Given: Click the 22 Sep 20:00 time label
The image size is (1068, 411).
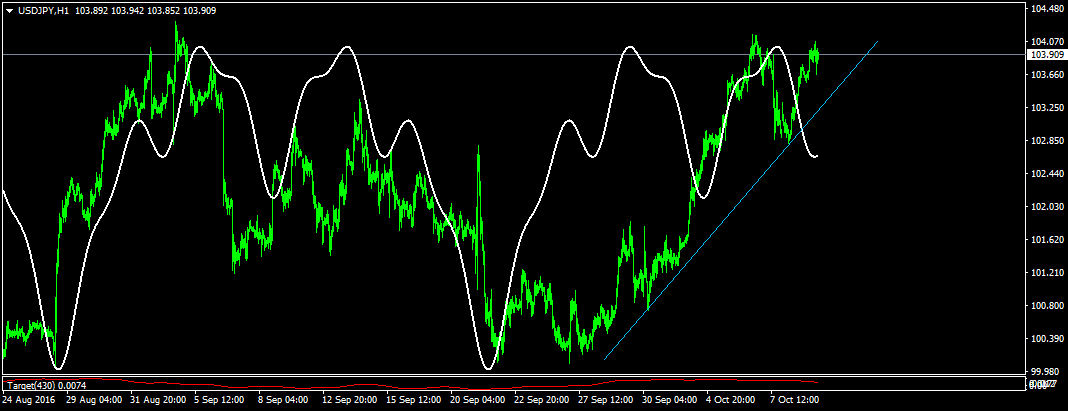Looking at the screenshot, I should point(542,400).
